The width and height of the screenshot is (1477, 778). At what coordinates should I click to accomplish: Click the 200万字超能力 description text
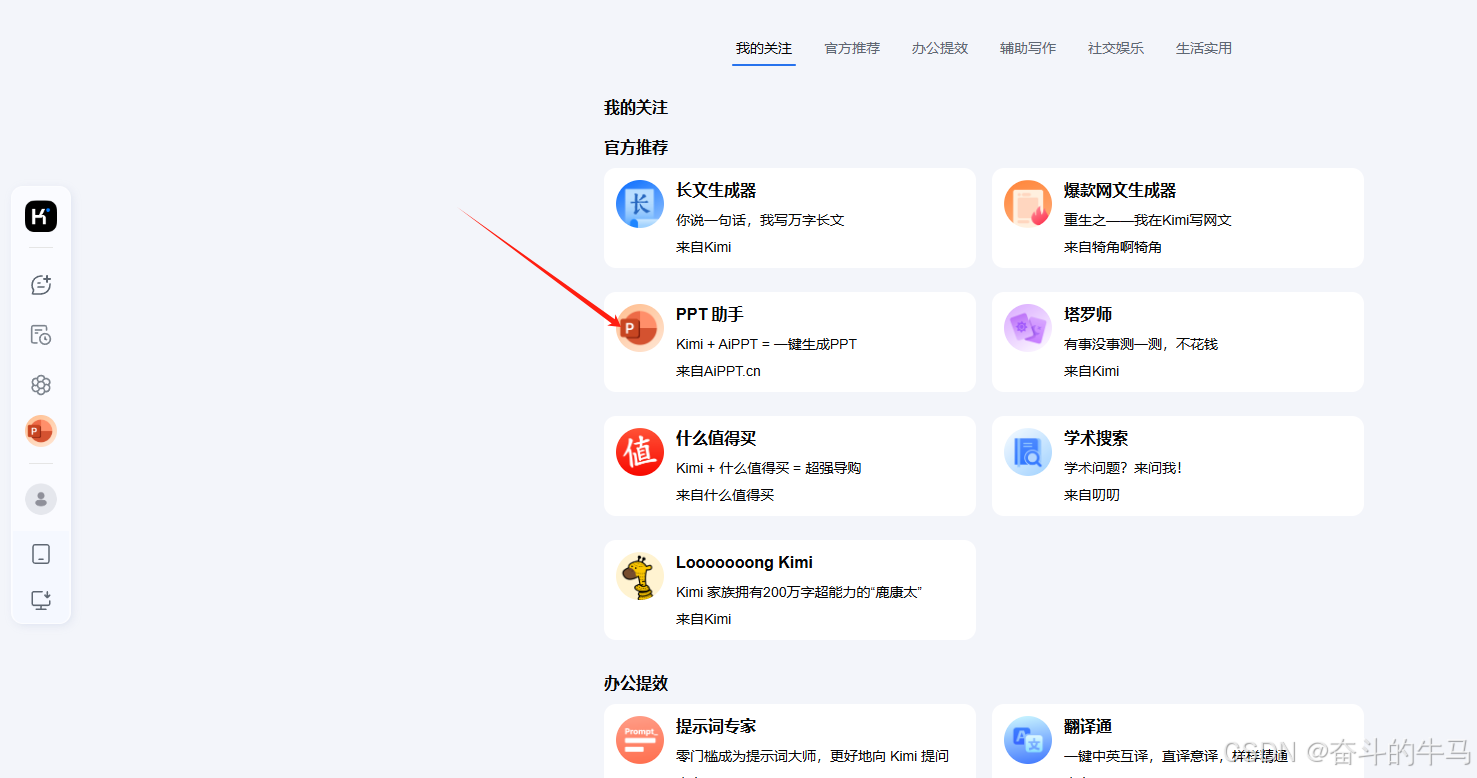(x=799, y=592)
